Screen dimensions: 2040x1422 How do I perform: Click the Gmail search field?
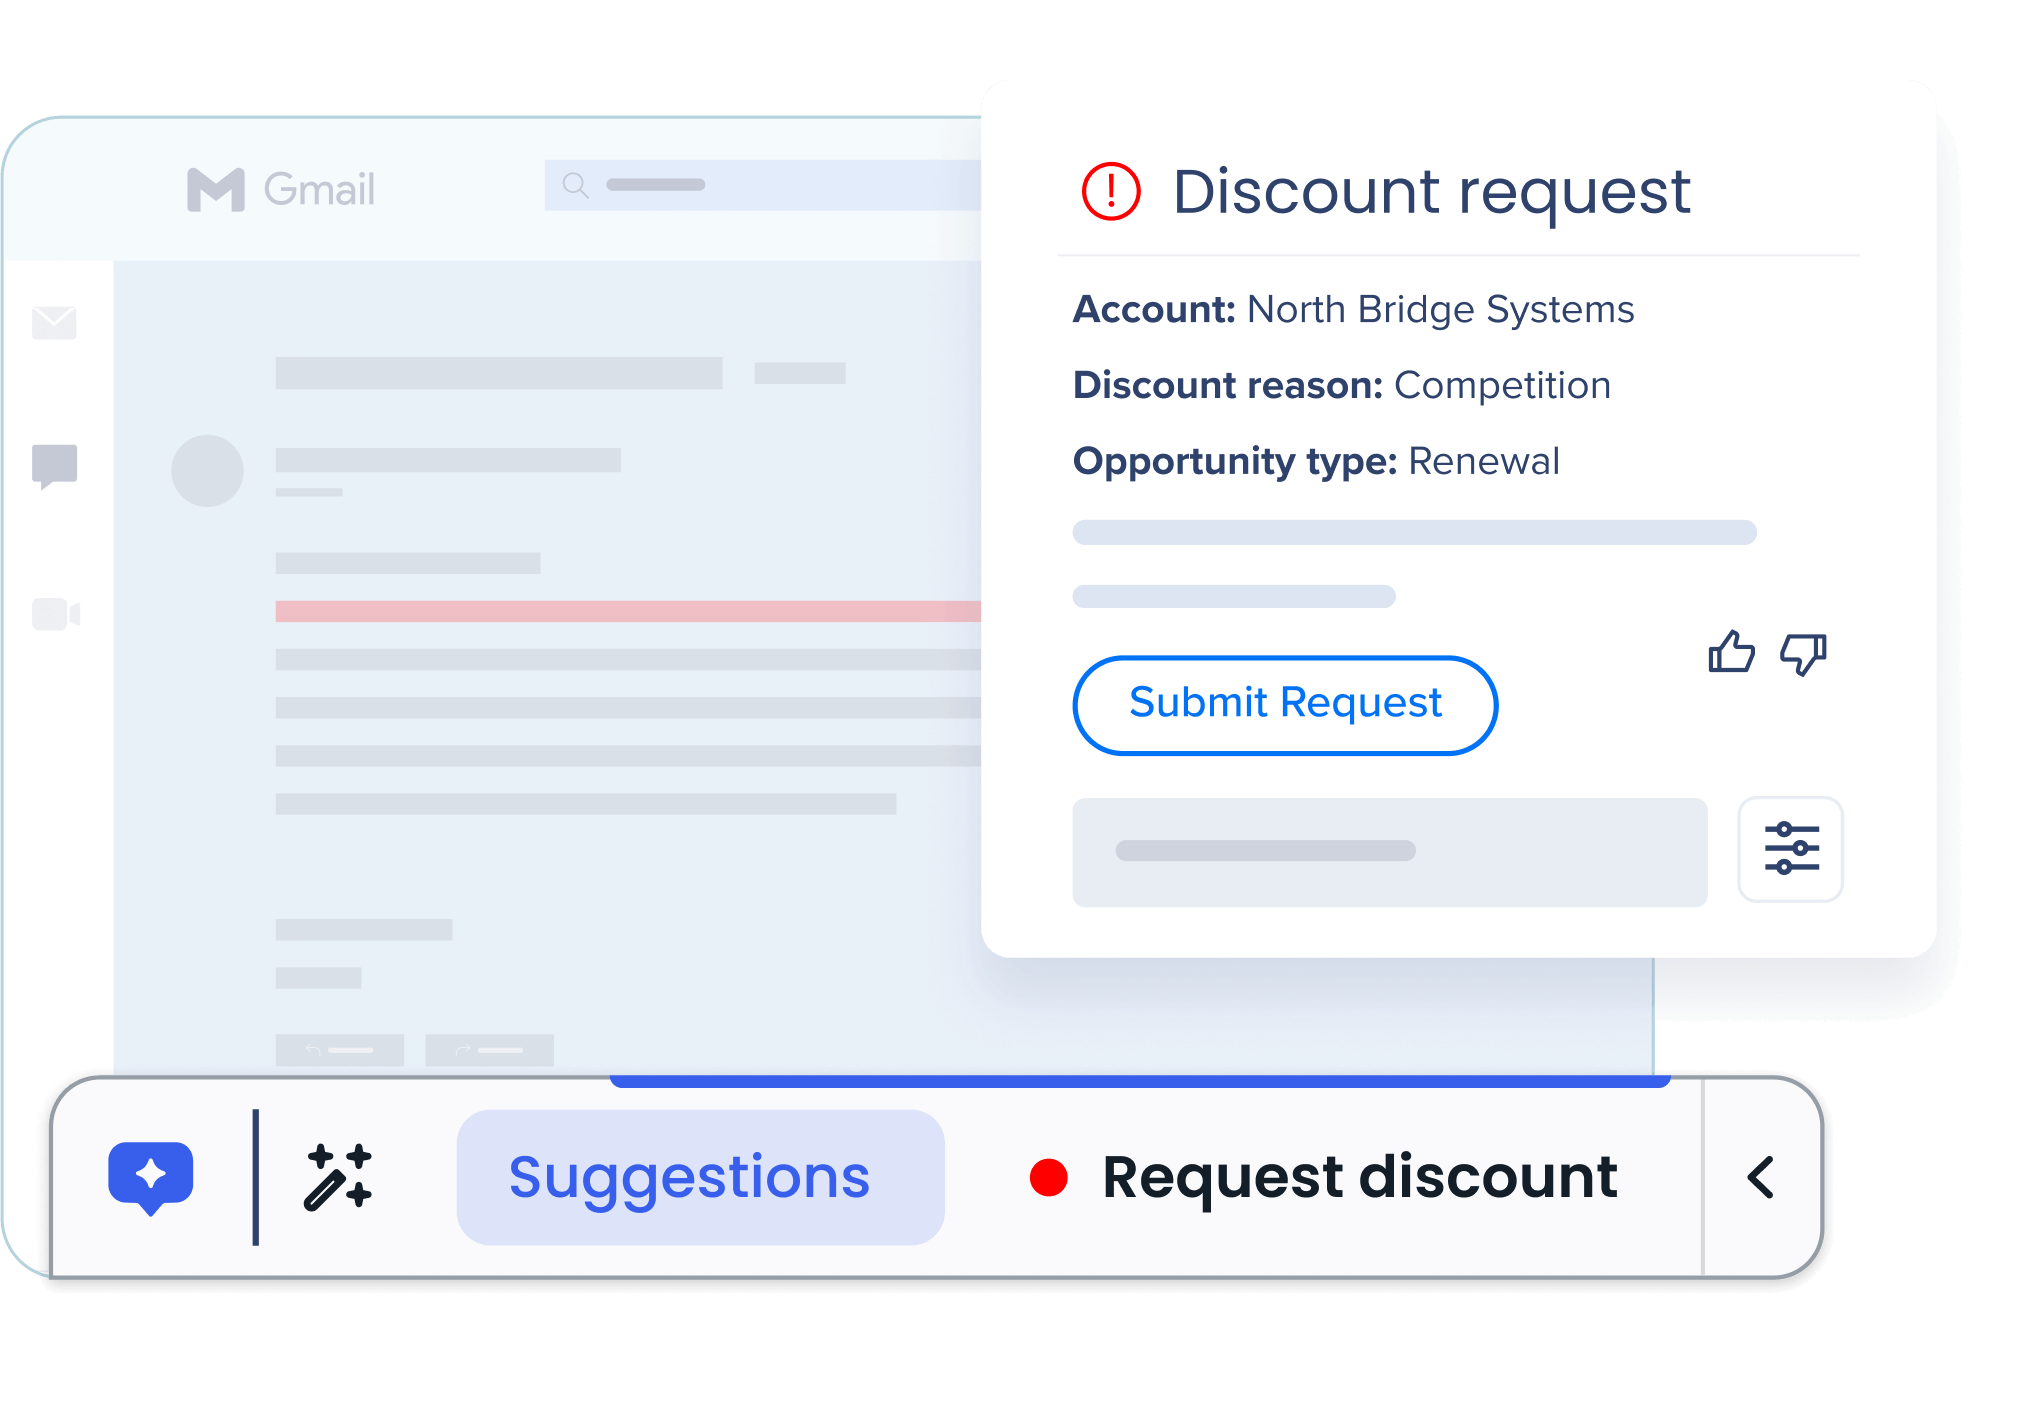click(762, 185)
